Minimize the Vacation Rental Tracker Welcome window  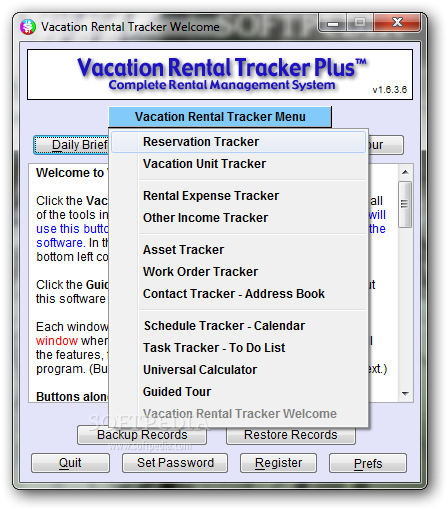click(x=333, y=23)
